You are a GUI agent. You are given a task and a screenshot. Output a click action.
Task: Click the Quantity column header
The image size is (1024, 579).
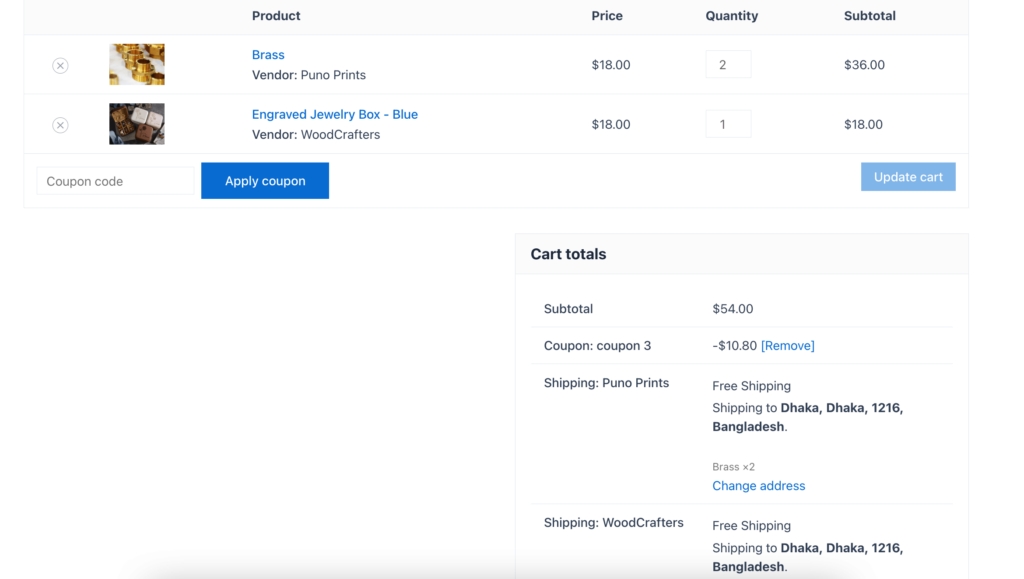click(x=731, y=15)
